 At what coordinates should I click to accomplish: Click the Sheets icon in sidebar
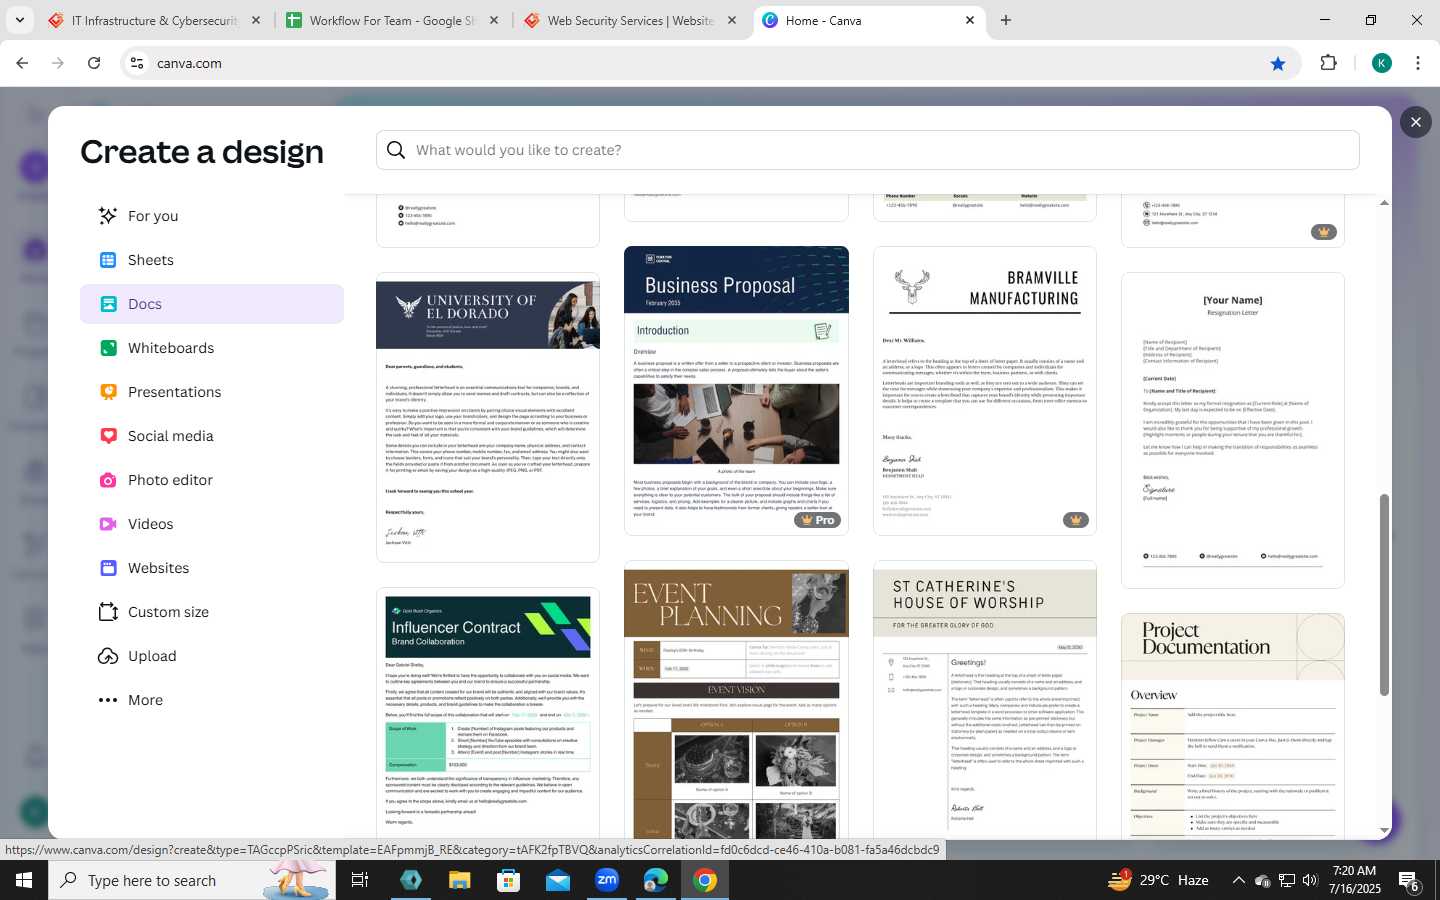click(x=108, y=260)
